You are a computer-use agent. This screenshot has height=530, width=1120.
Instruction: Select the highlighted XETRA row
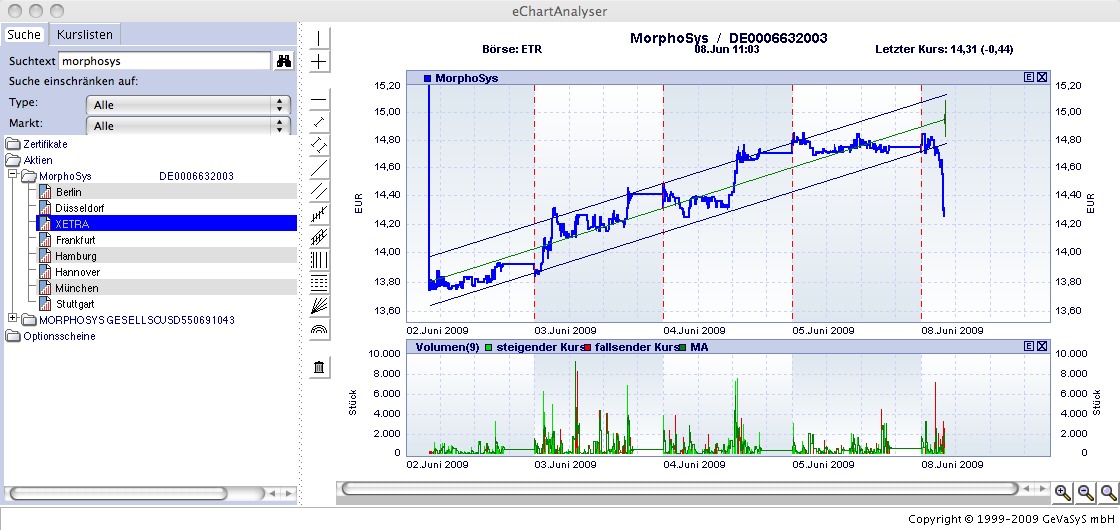point(166,223)
